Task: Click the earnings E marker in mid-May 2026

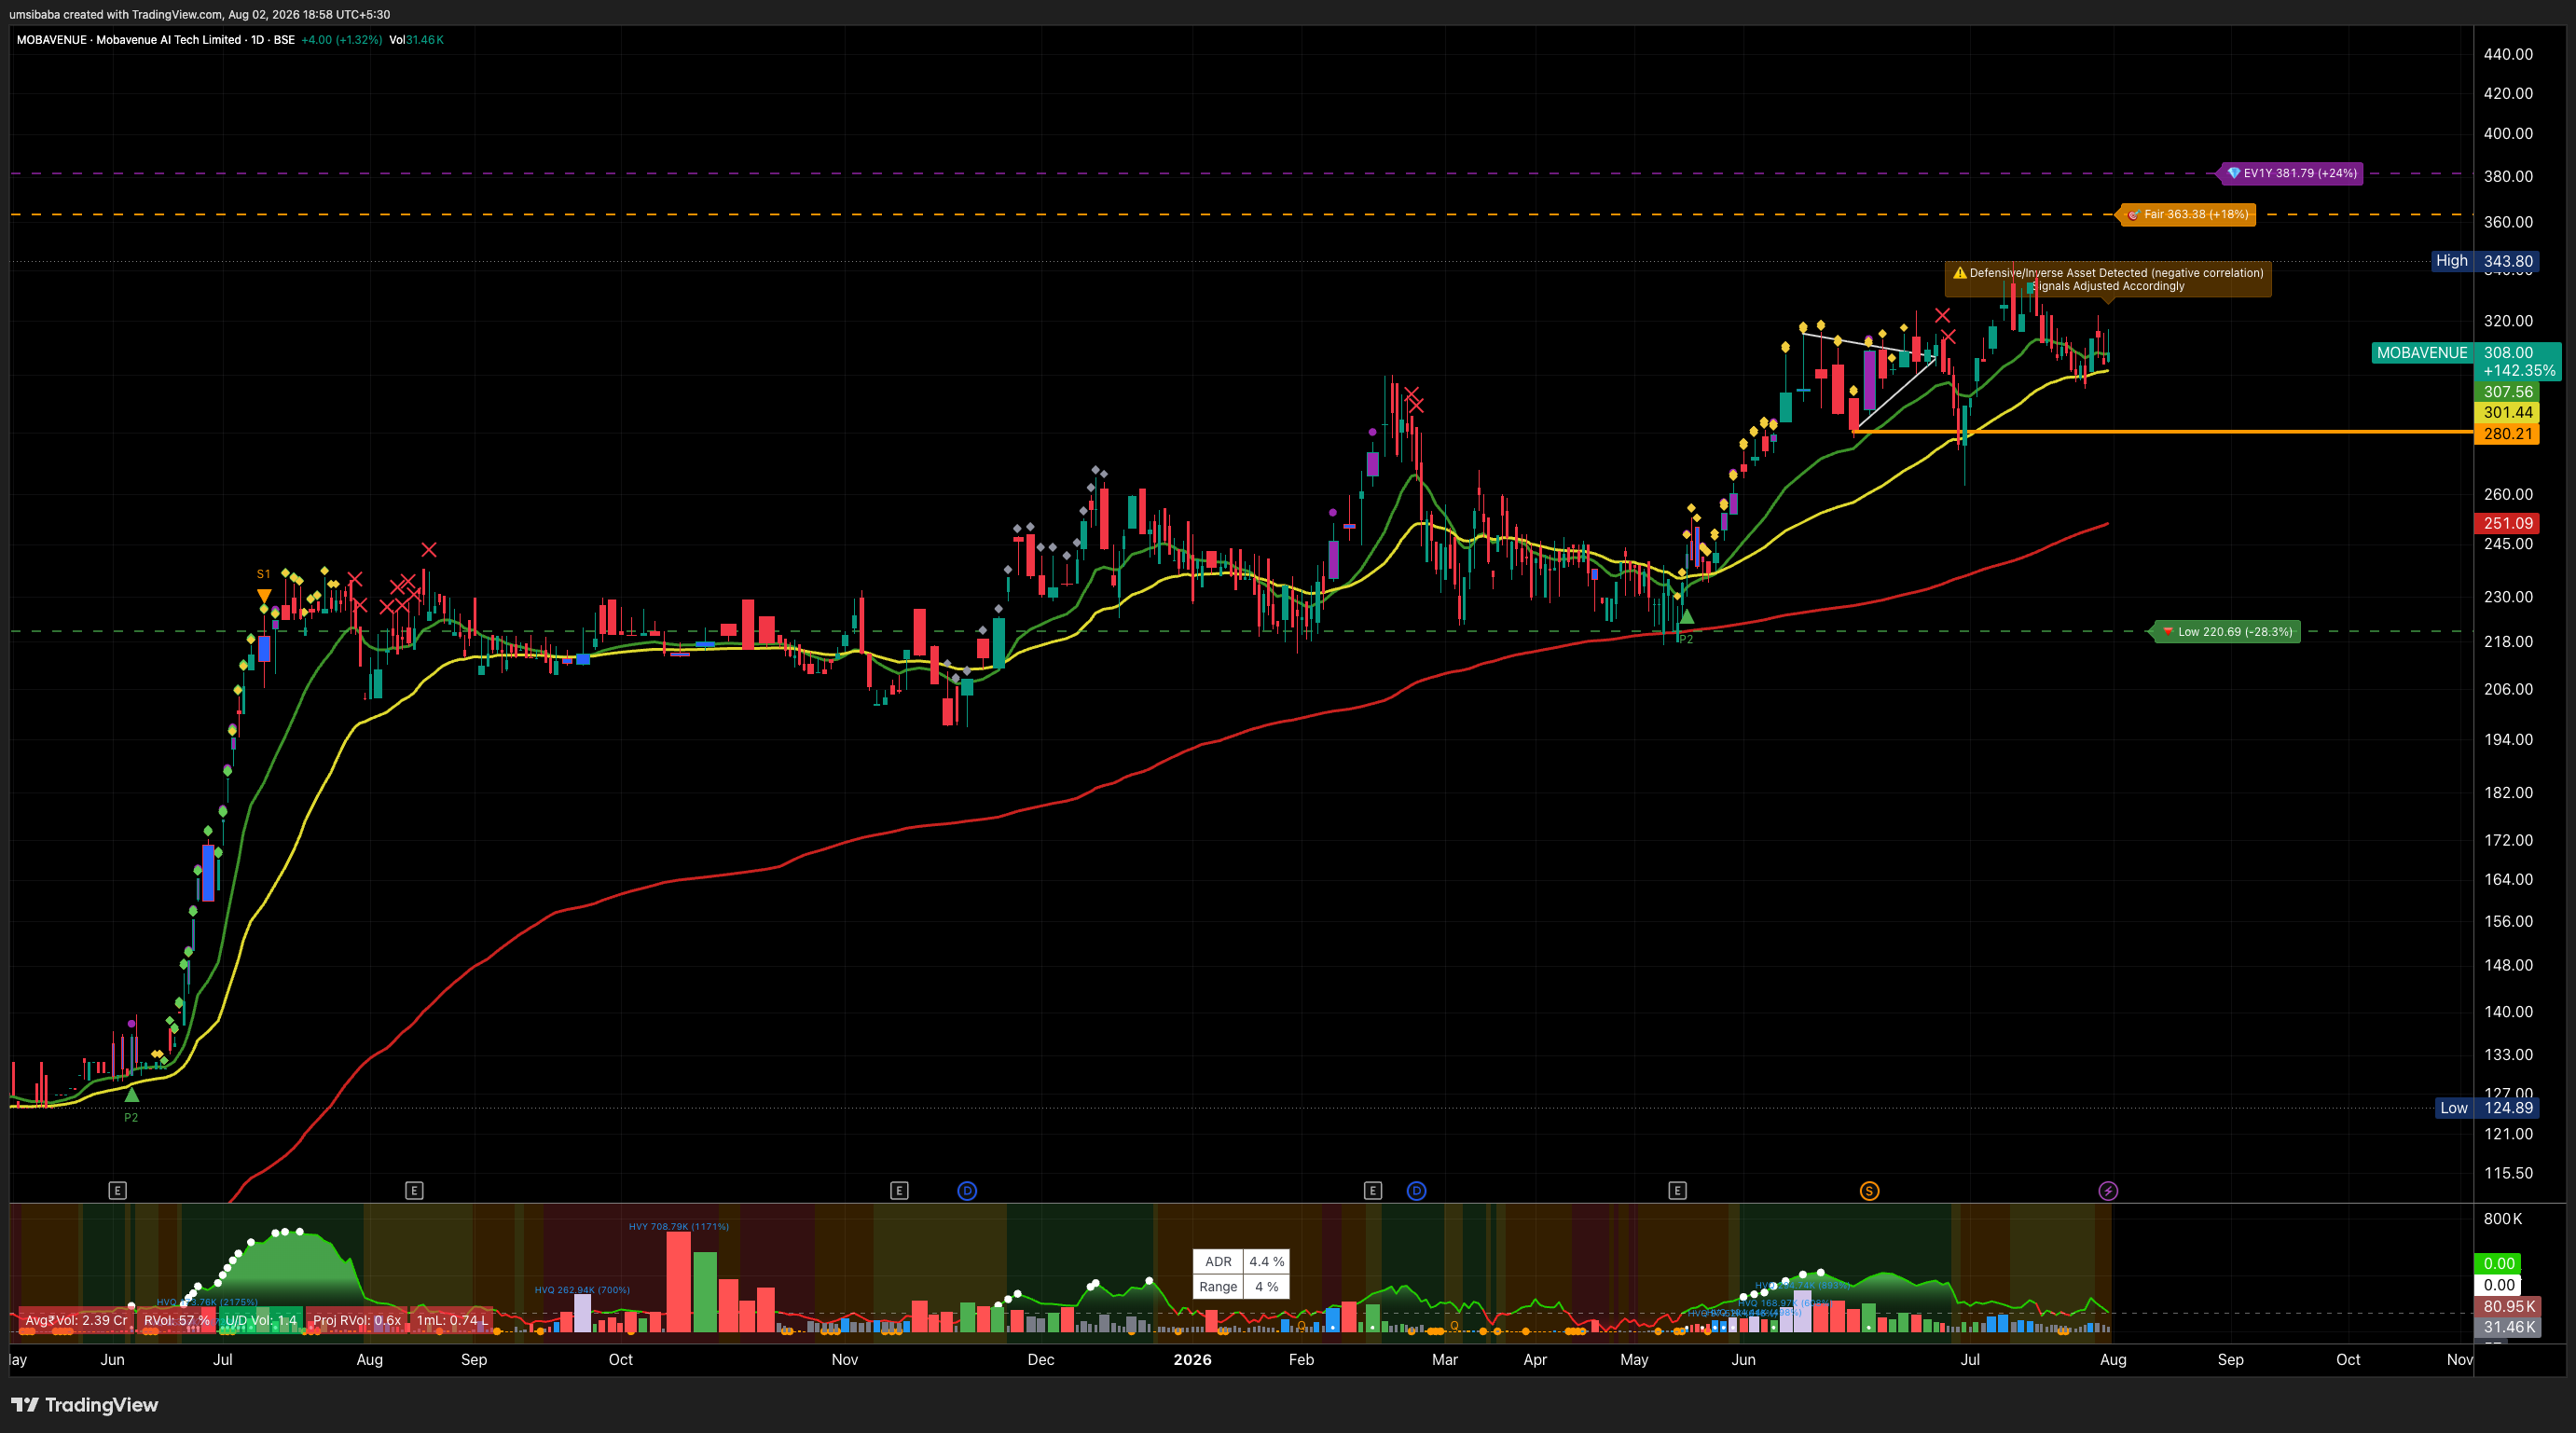Action: (1677, 1190)
